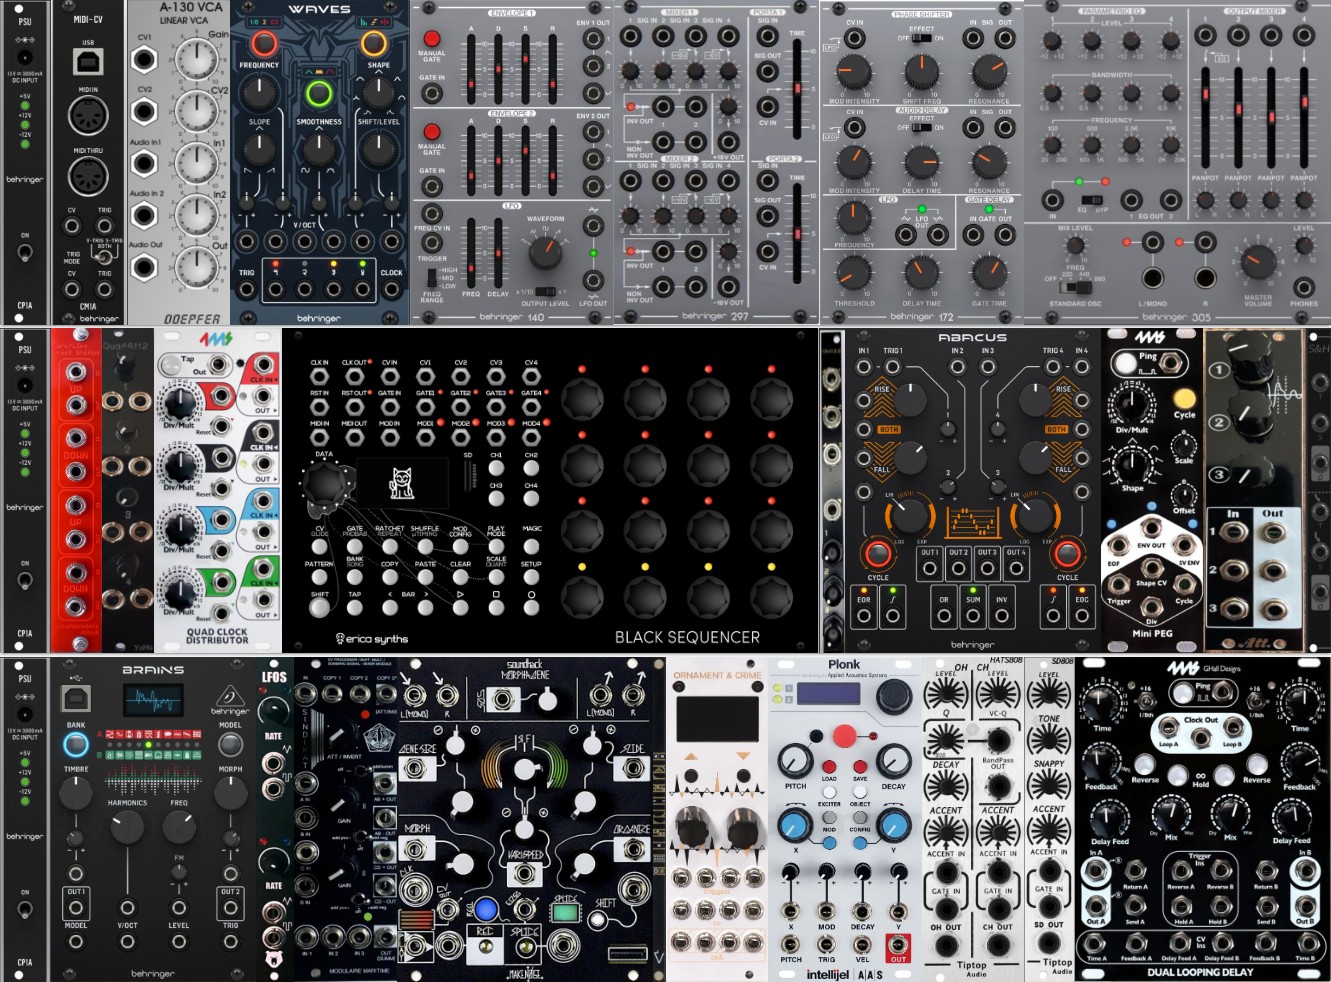Flip the FREQ RANGE switch on Behringer 140
Viewport: 1331px width, 982px height.
tap(430, 277)
